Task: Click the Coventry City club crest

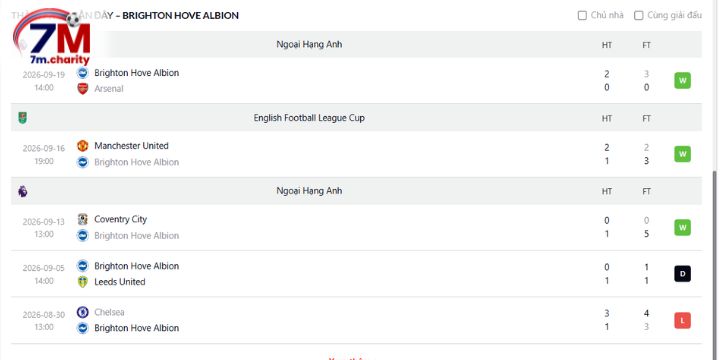Action: [x=83, y=219]
